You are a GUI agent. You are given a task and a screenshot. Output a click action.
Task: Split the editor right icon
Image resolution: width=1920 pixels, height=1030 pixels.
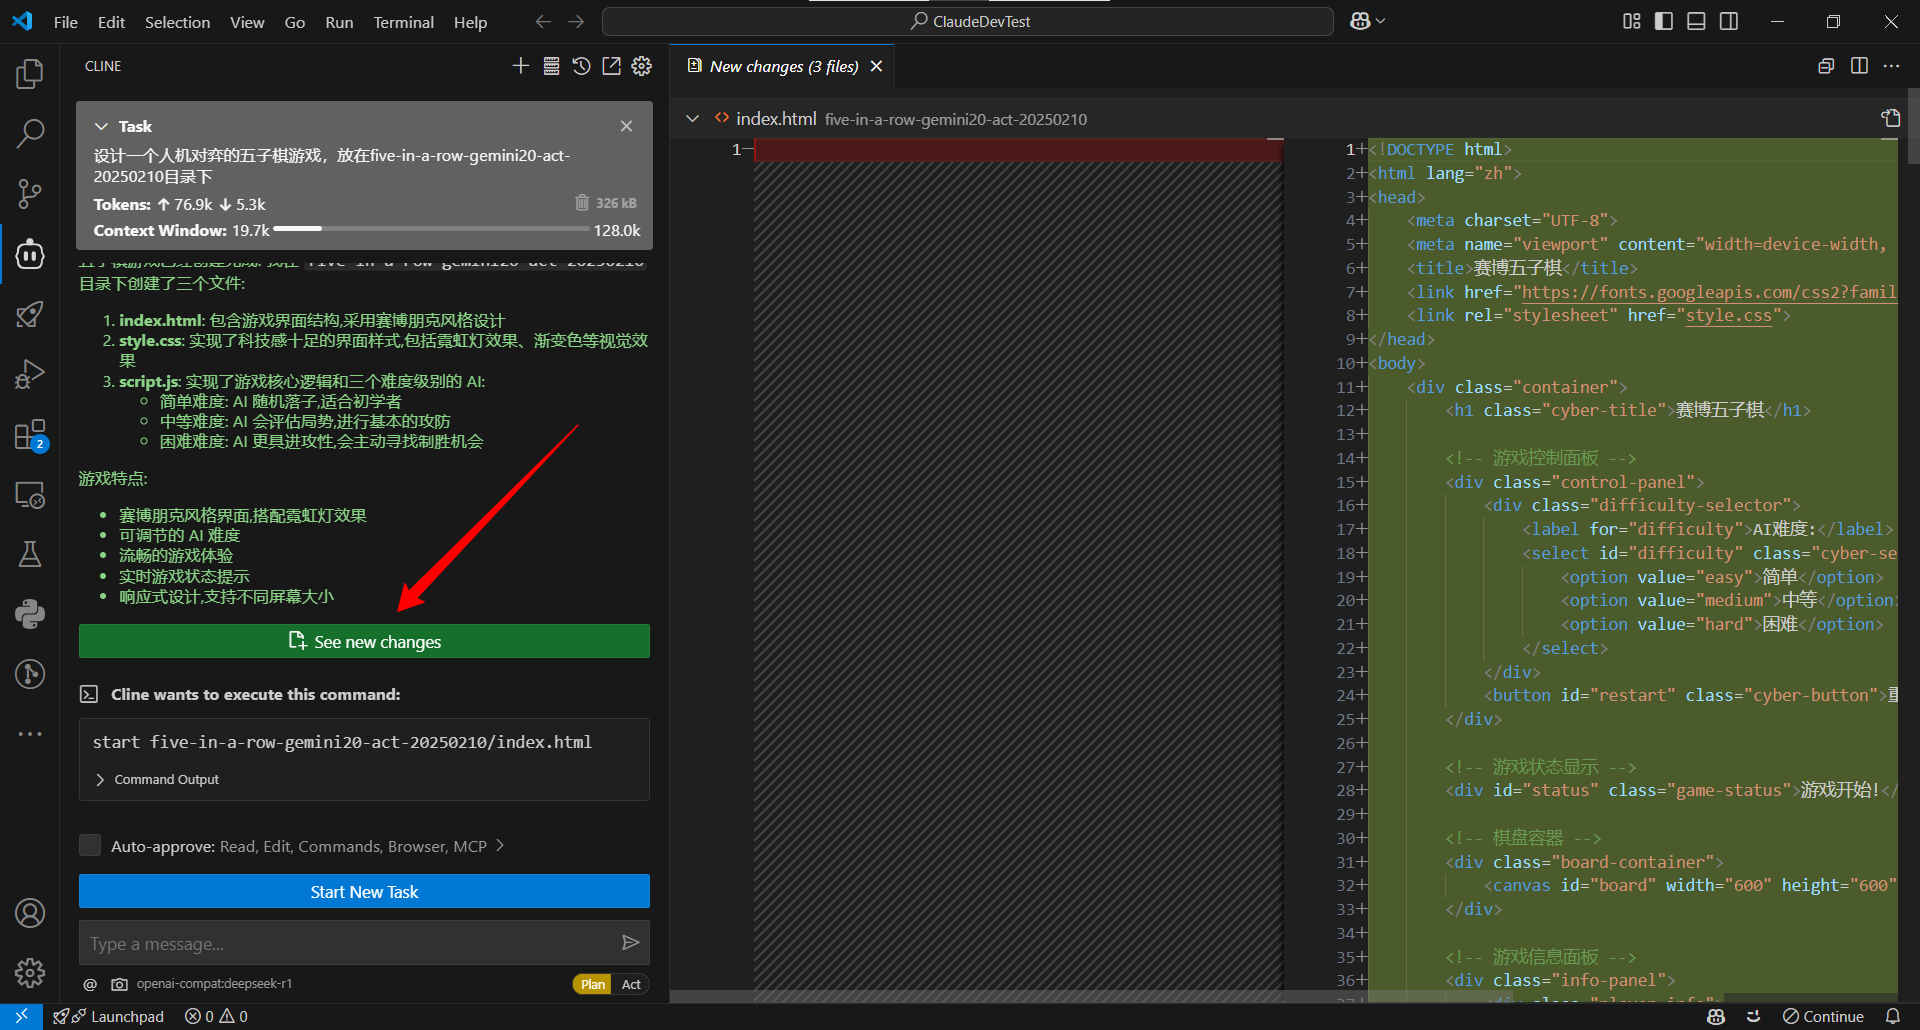[1859, 66]
